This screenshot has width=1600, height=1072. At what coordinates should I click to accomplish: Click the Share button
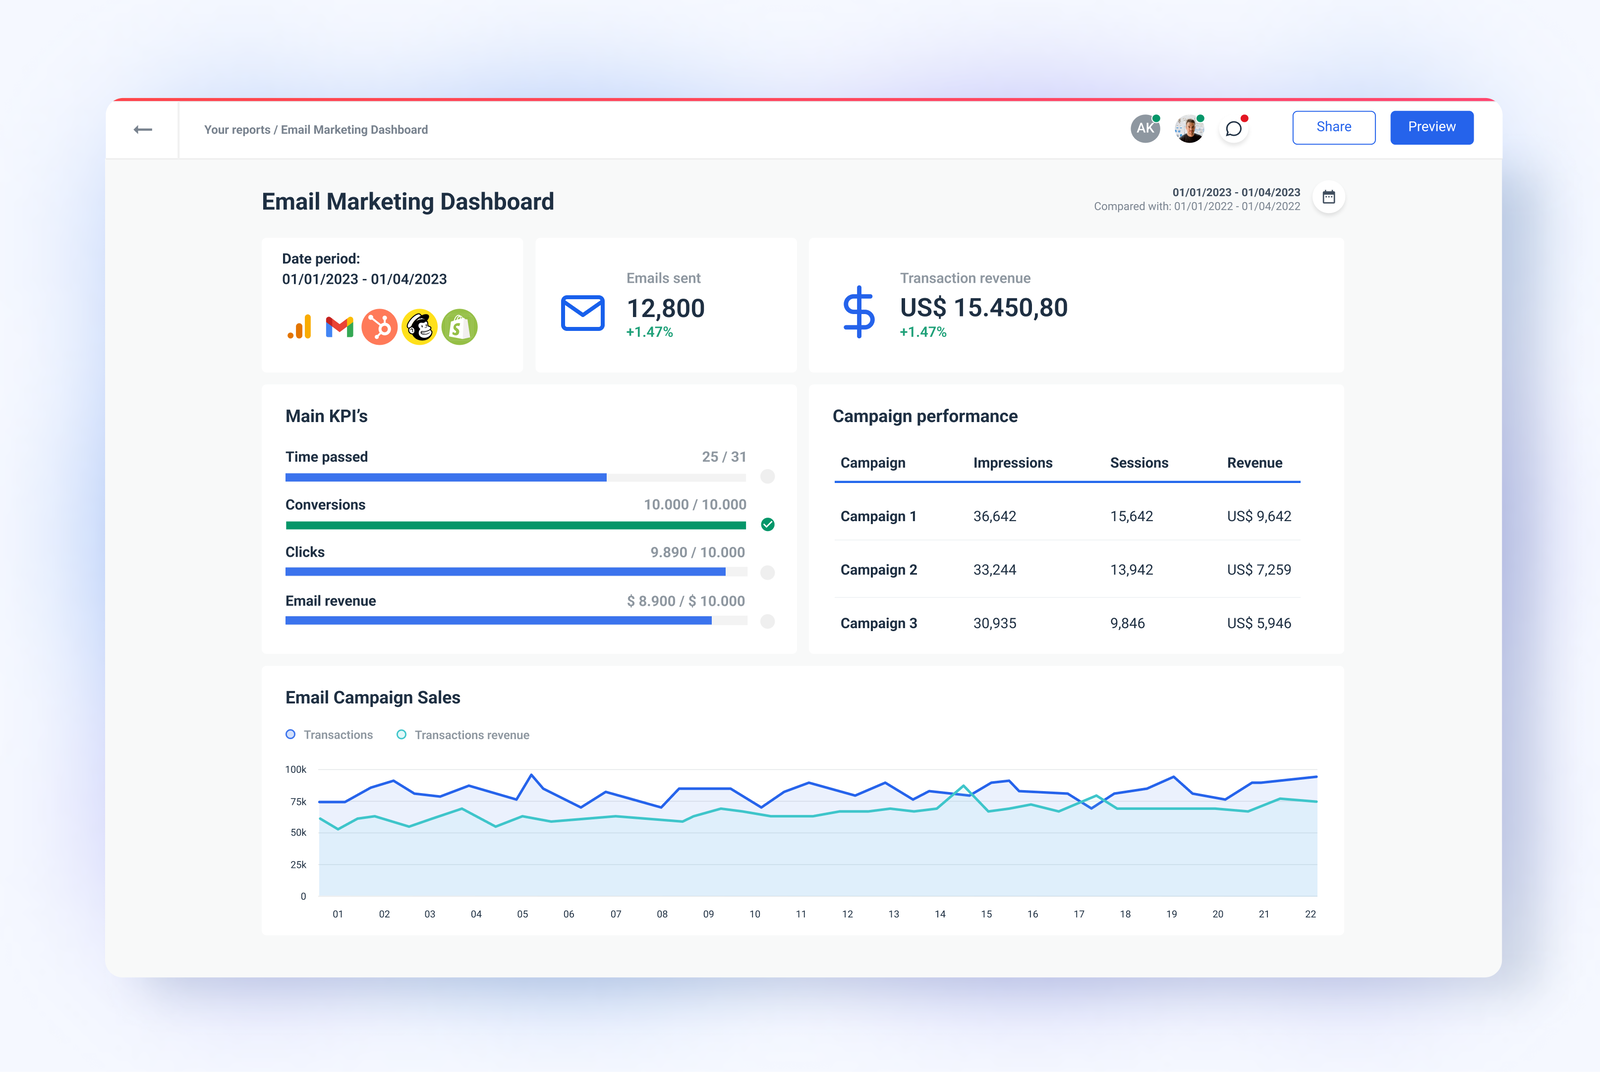coord(1333,127)
